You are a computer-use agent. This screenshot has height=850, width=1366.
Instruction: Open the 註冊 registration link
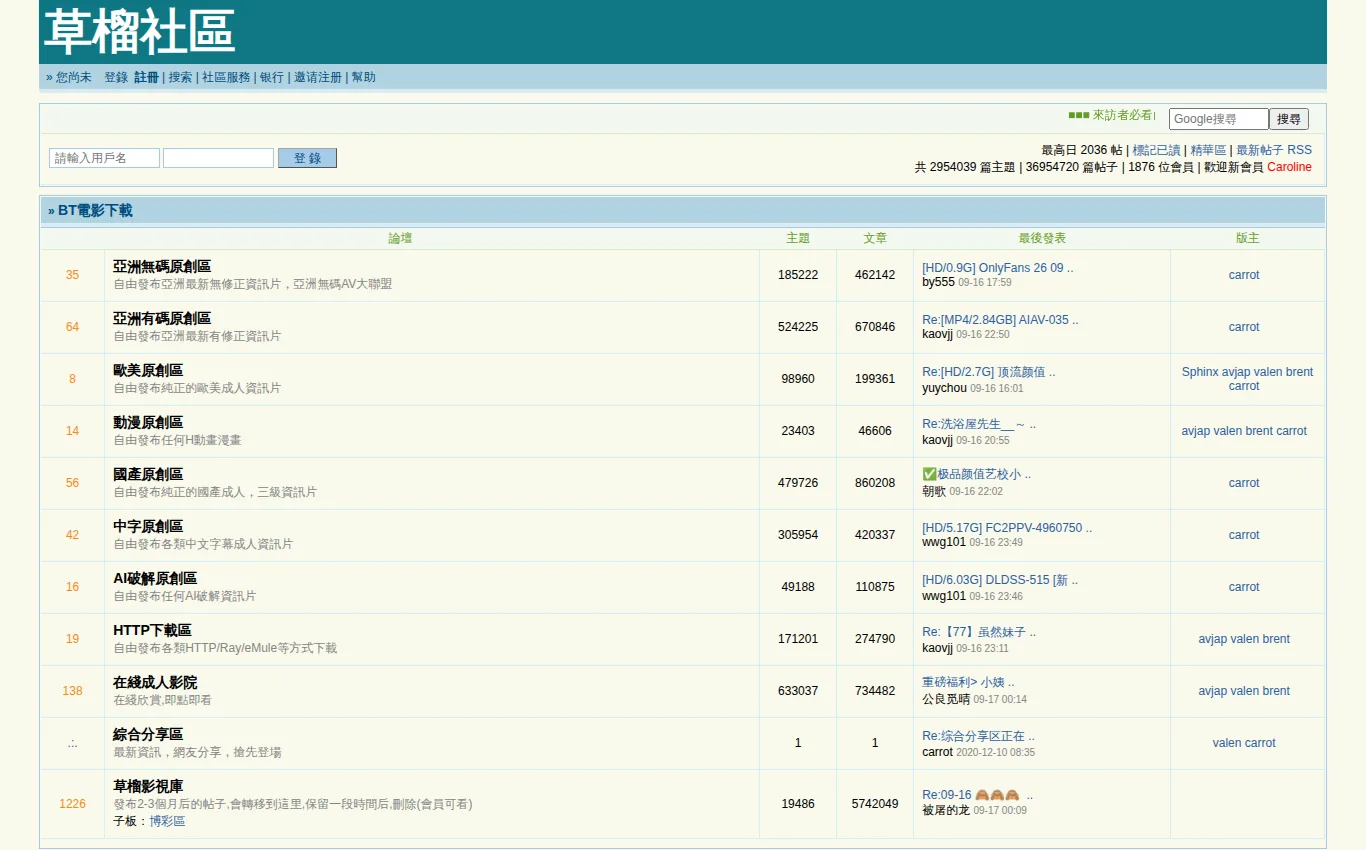click(147, 77)
